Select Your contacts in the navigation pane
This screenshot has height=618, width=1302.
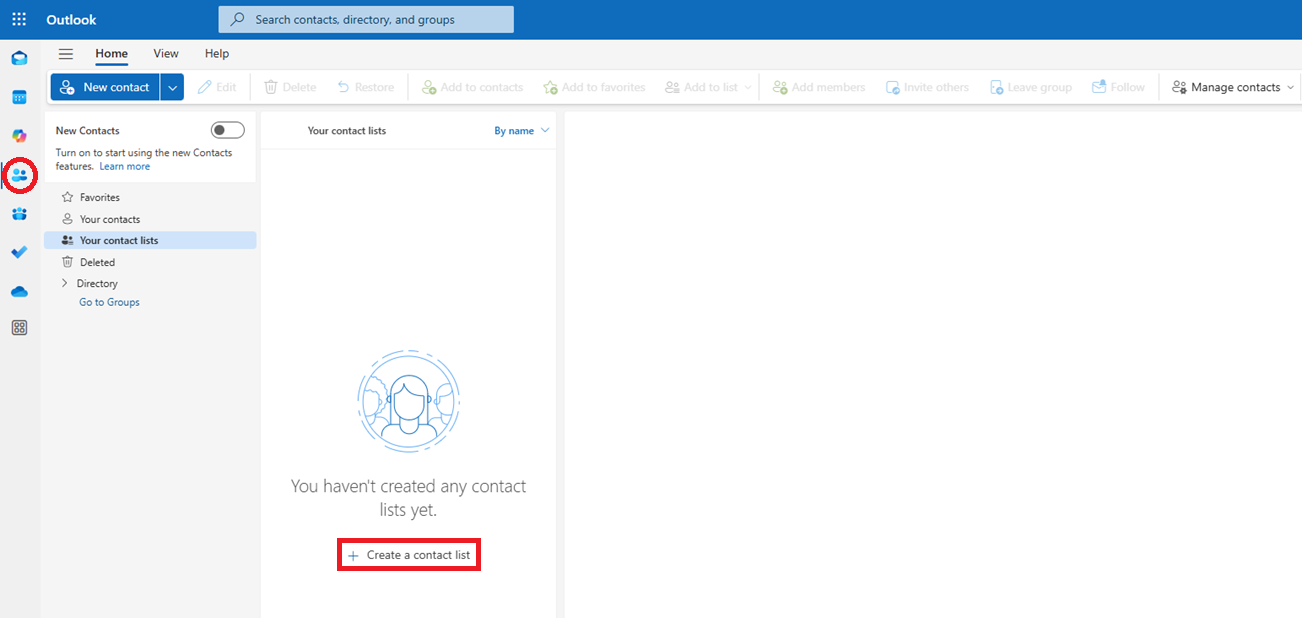click(110, 218)
